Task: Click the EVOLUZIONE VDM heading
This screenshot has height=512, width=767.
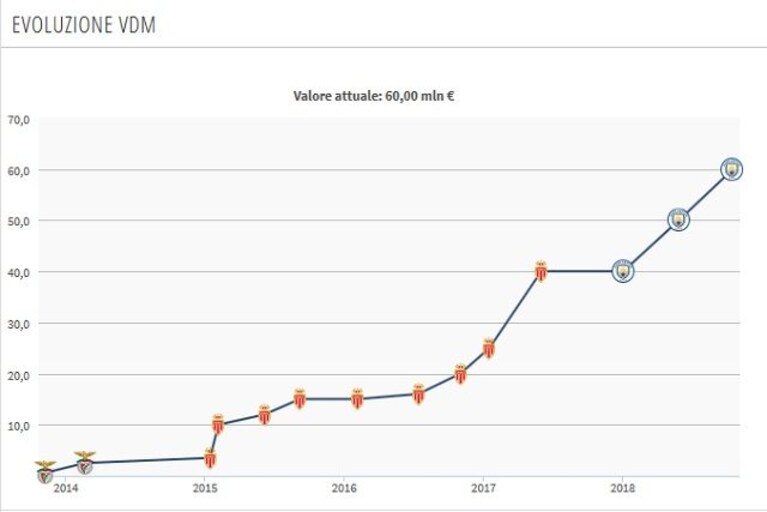Action: (x=84, y=25)
